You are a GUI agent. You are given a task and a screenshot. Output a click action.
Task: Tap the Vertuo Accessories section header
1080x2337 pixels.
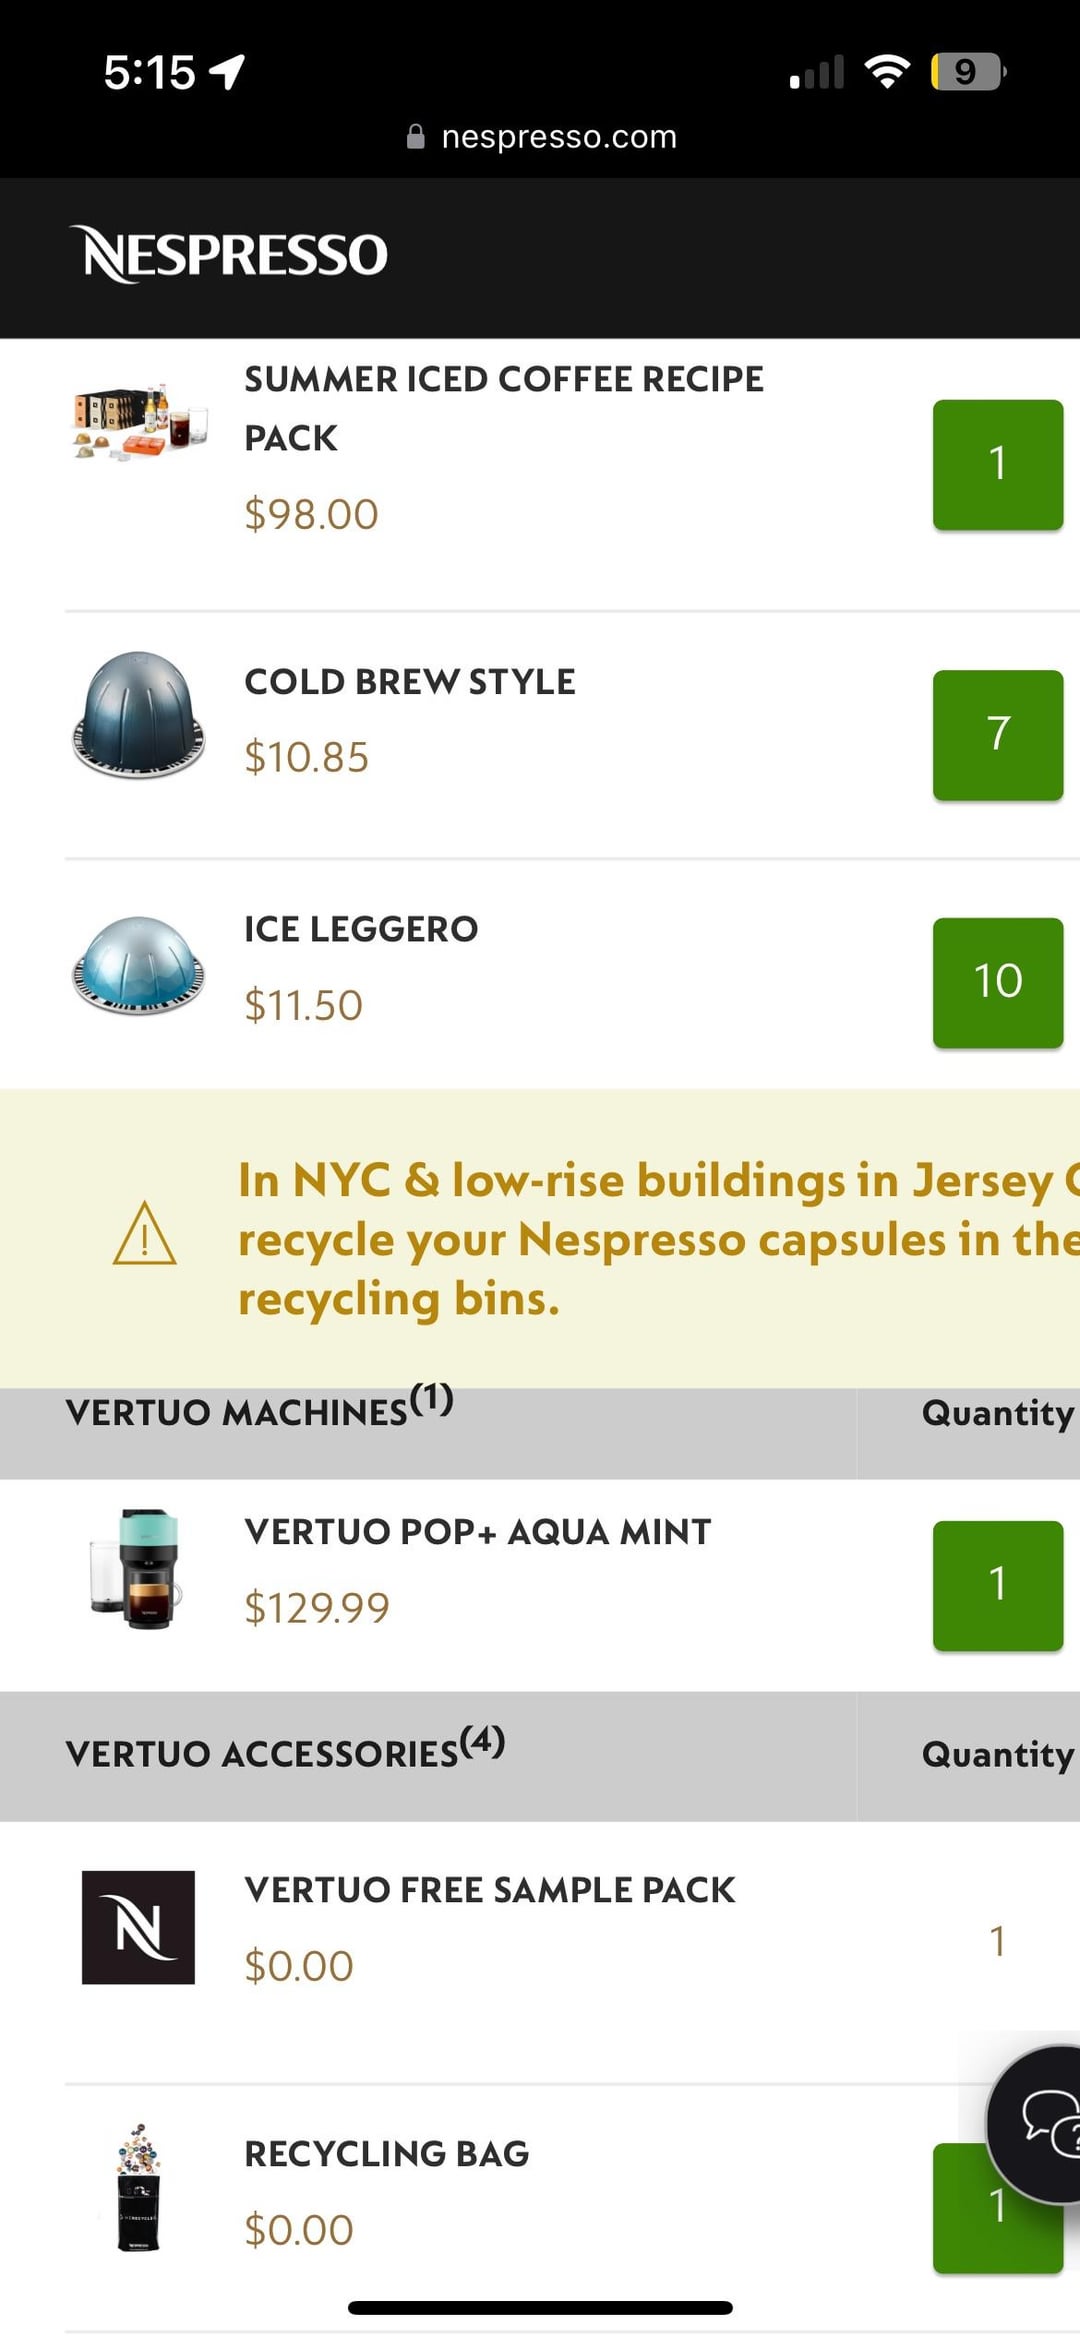[285, 1754]
